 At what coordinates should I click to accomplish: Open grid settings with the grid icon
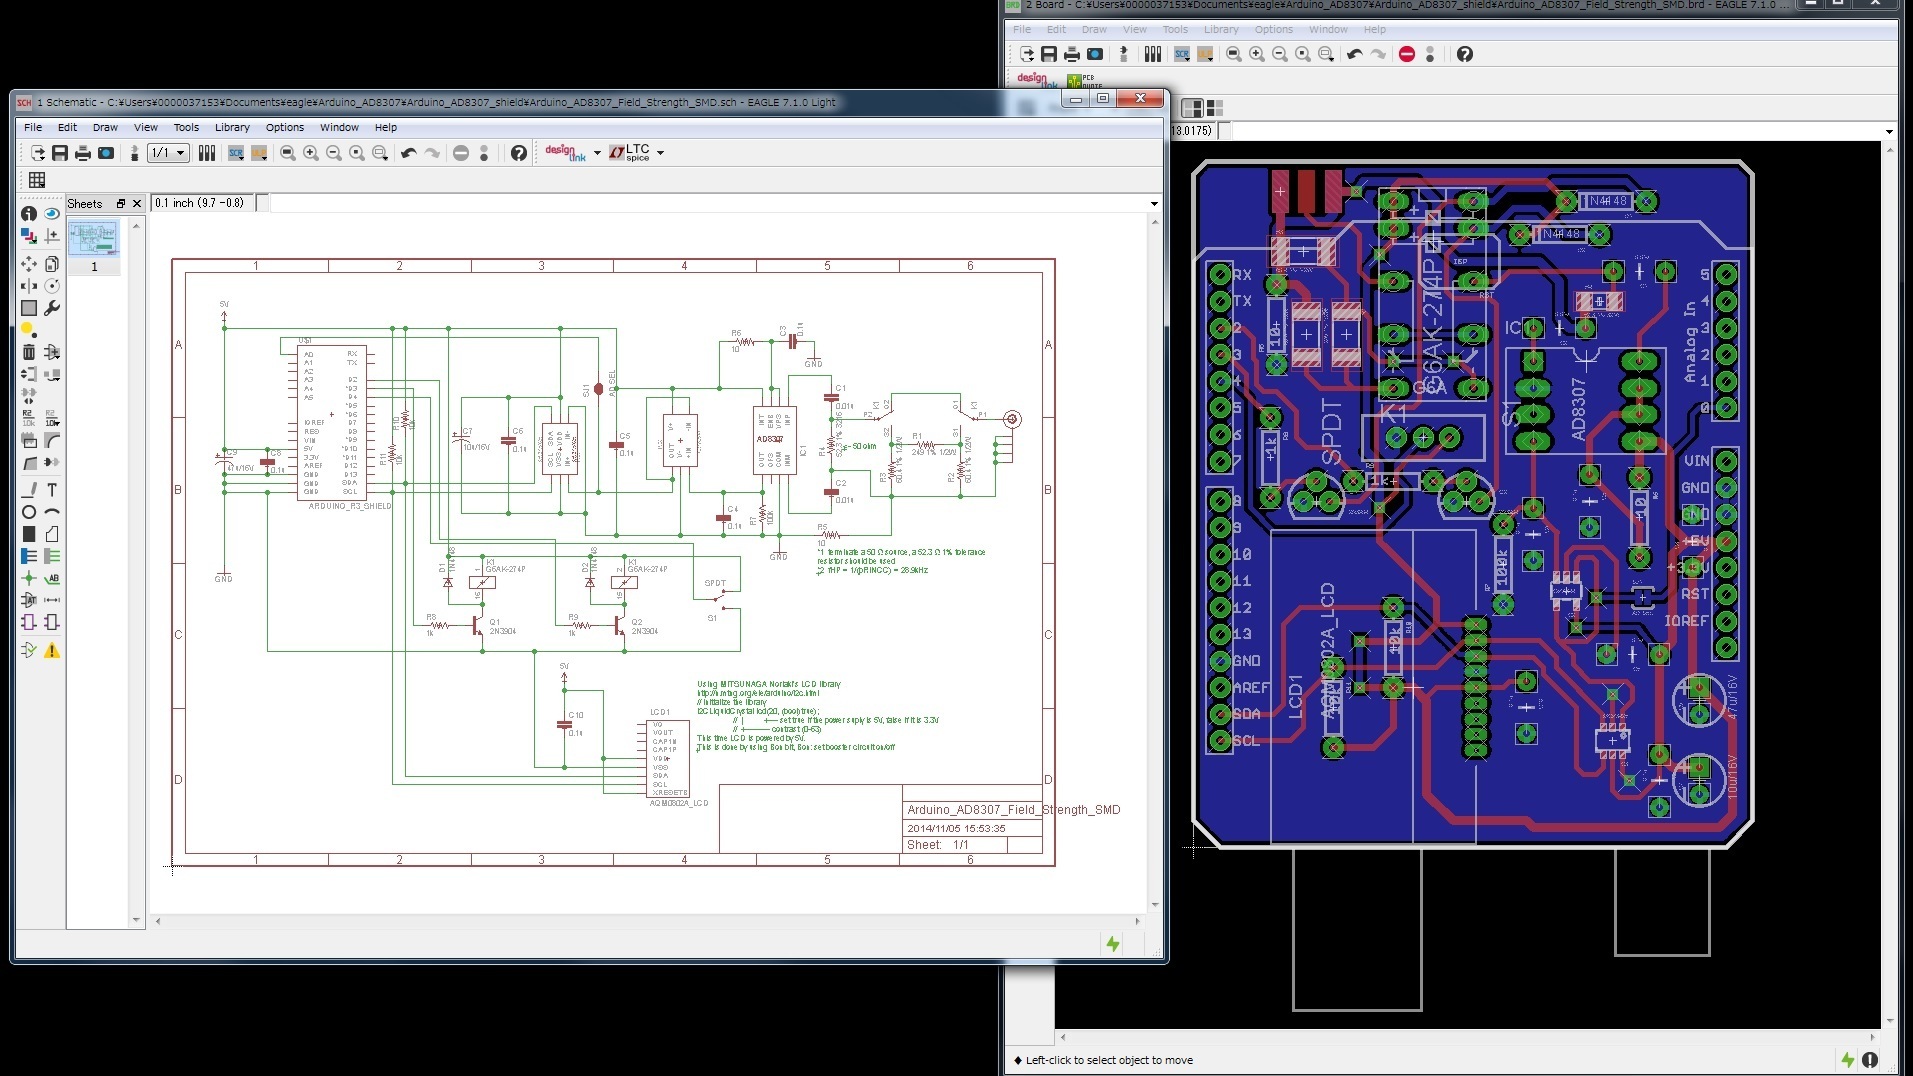point(37,180)
